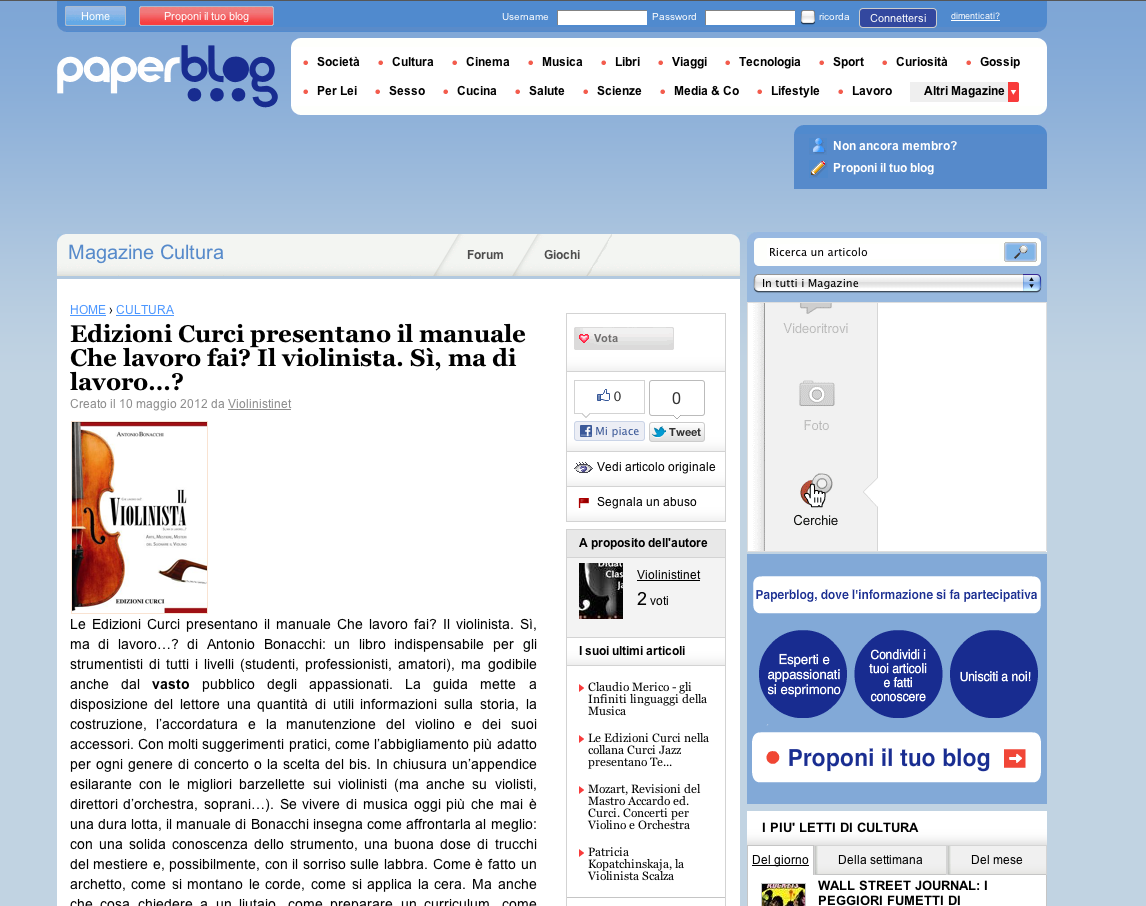Open the In tutti i Magazine select box
Image resolution: width=1146 pixels, height=906 pixels.
pyautogui.click(x=897, y=283)
